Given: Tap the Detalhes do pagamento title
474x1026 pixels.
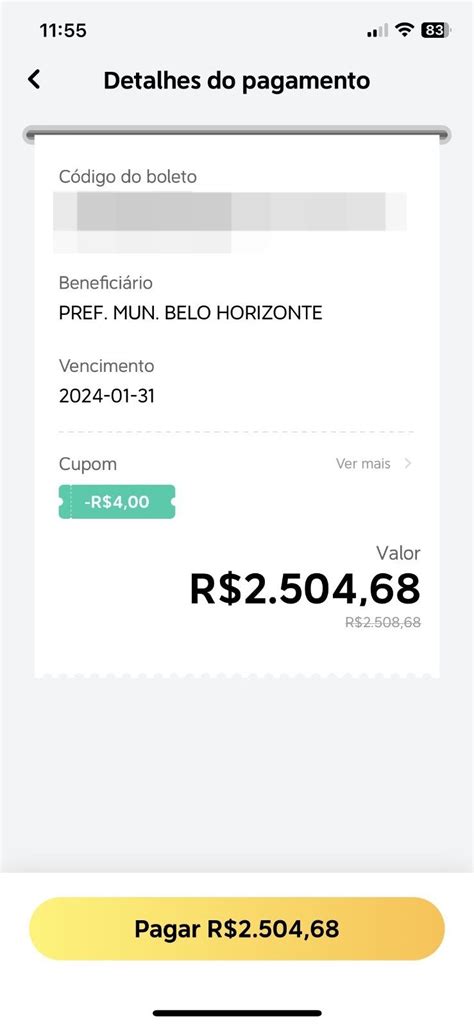Looking at the screenshot, I should (237, 81).
